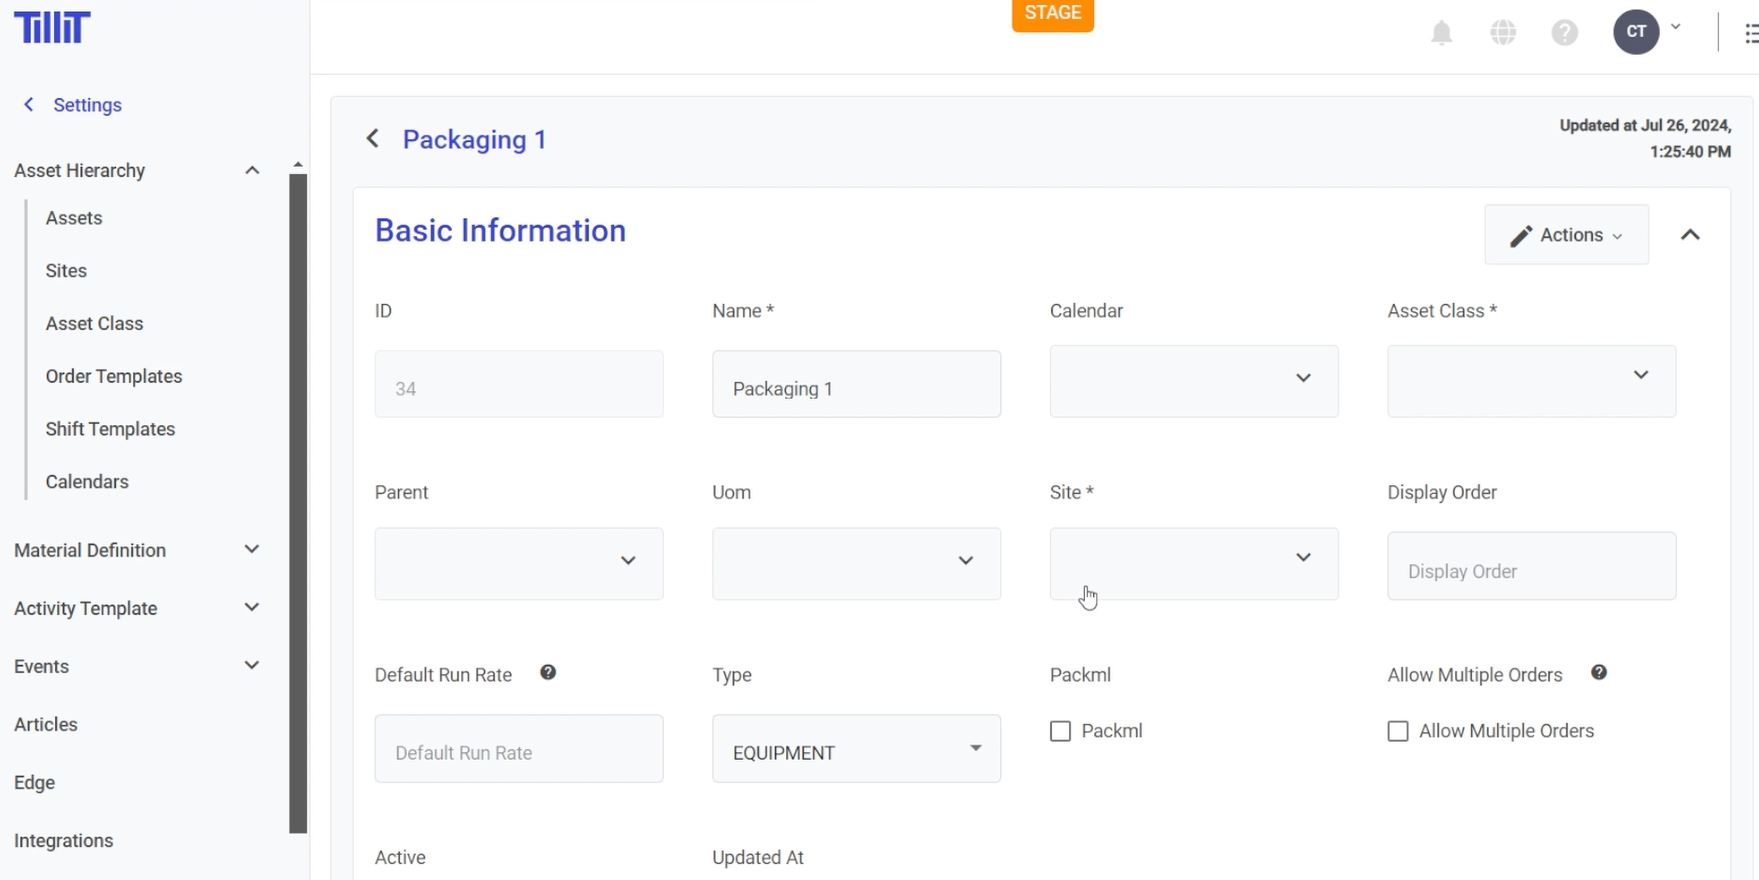Open the CT user avatar menu

(x=1636, y=32)
